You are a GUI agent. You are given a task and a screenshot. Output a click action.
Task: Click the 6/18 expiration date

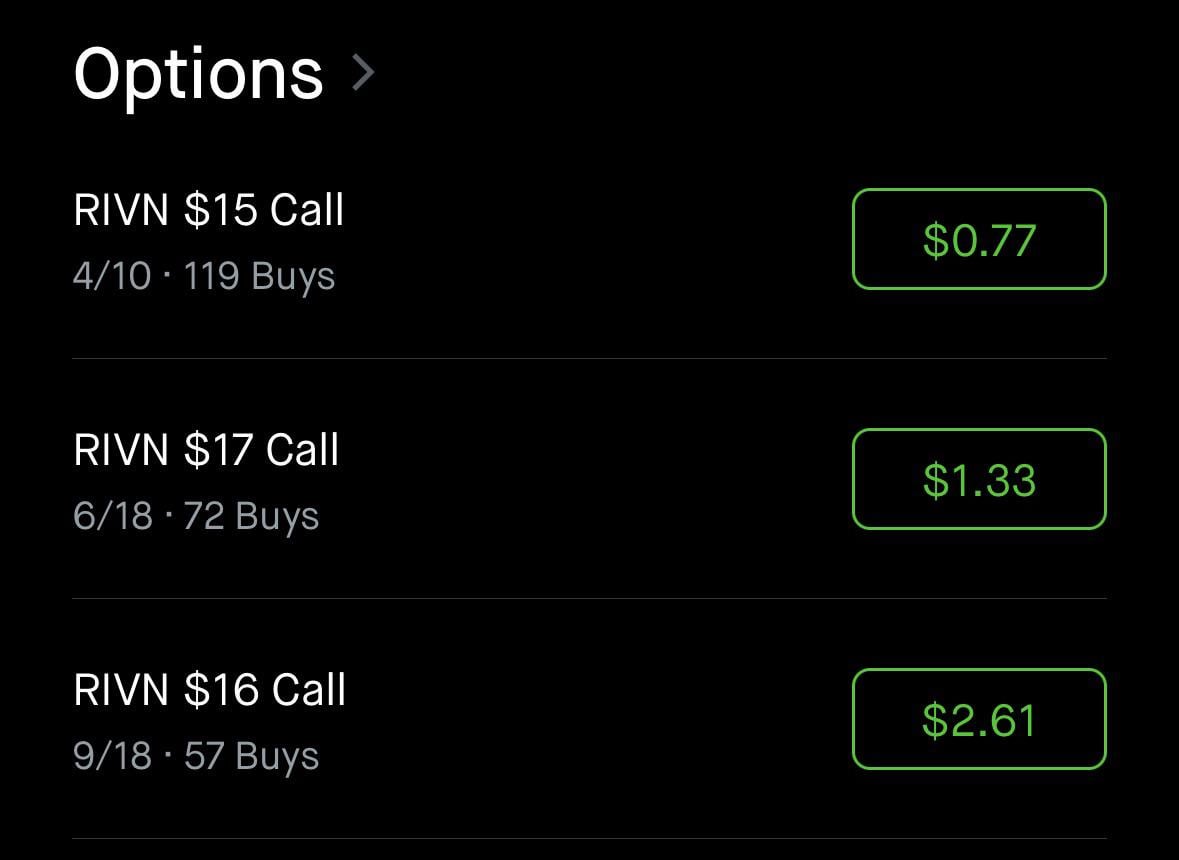(112, 516)
